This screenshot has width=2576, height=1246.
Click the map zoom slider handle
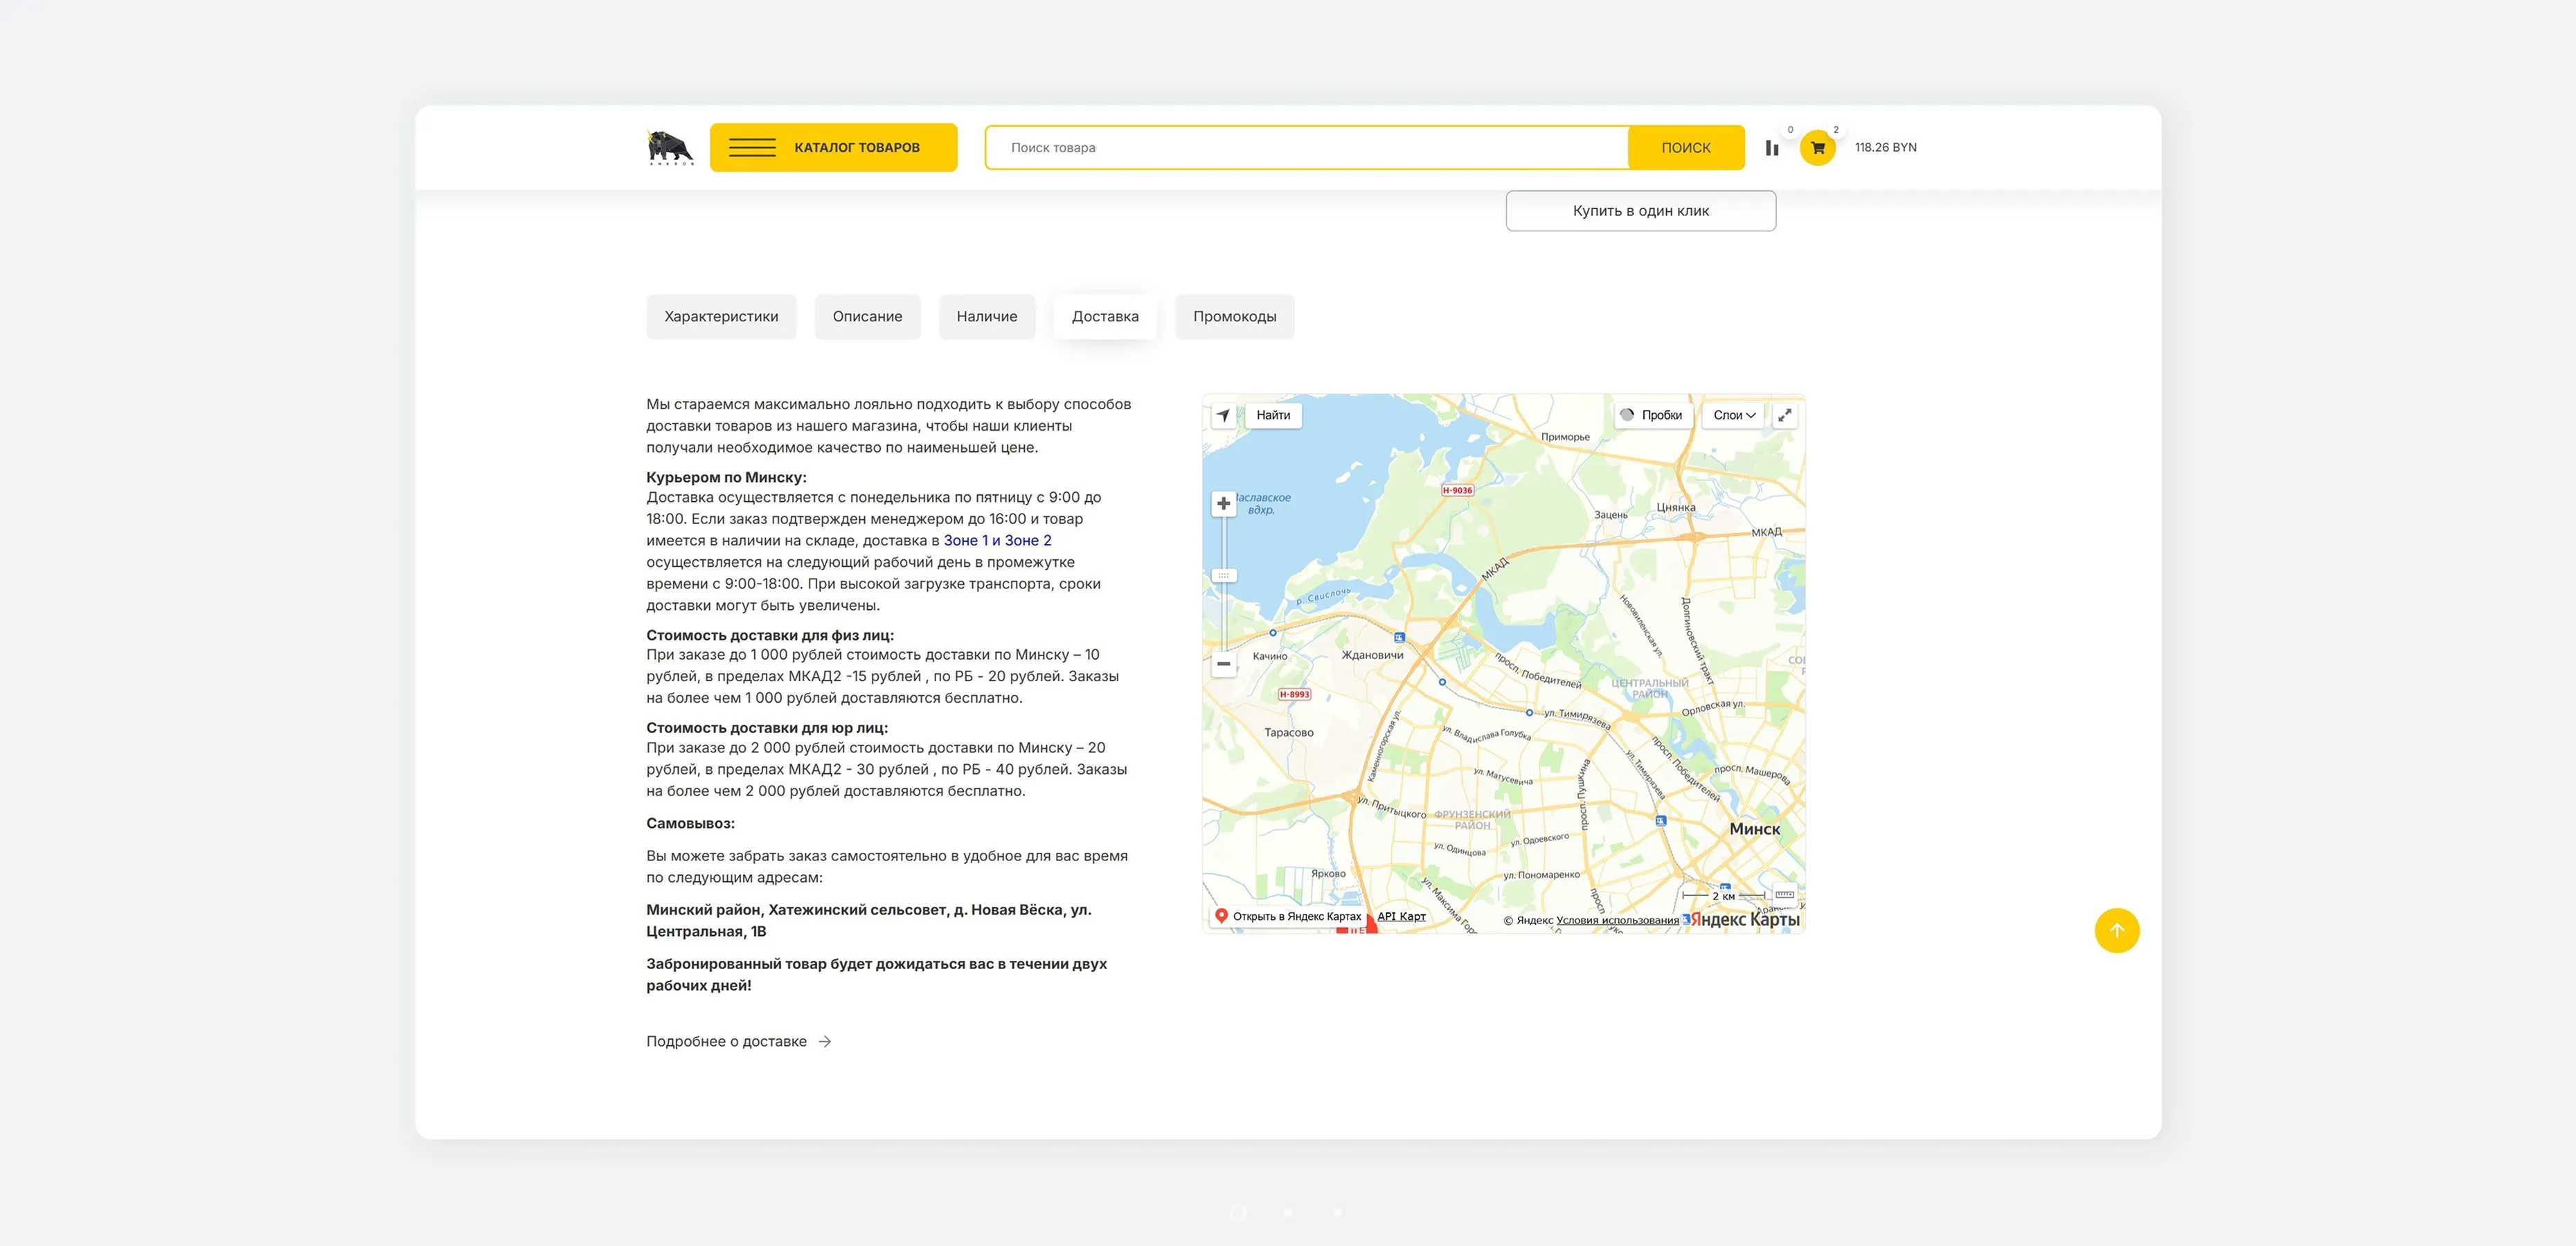[1223, 575]
